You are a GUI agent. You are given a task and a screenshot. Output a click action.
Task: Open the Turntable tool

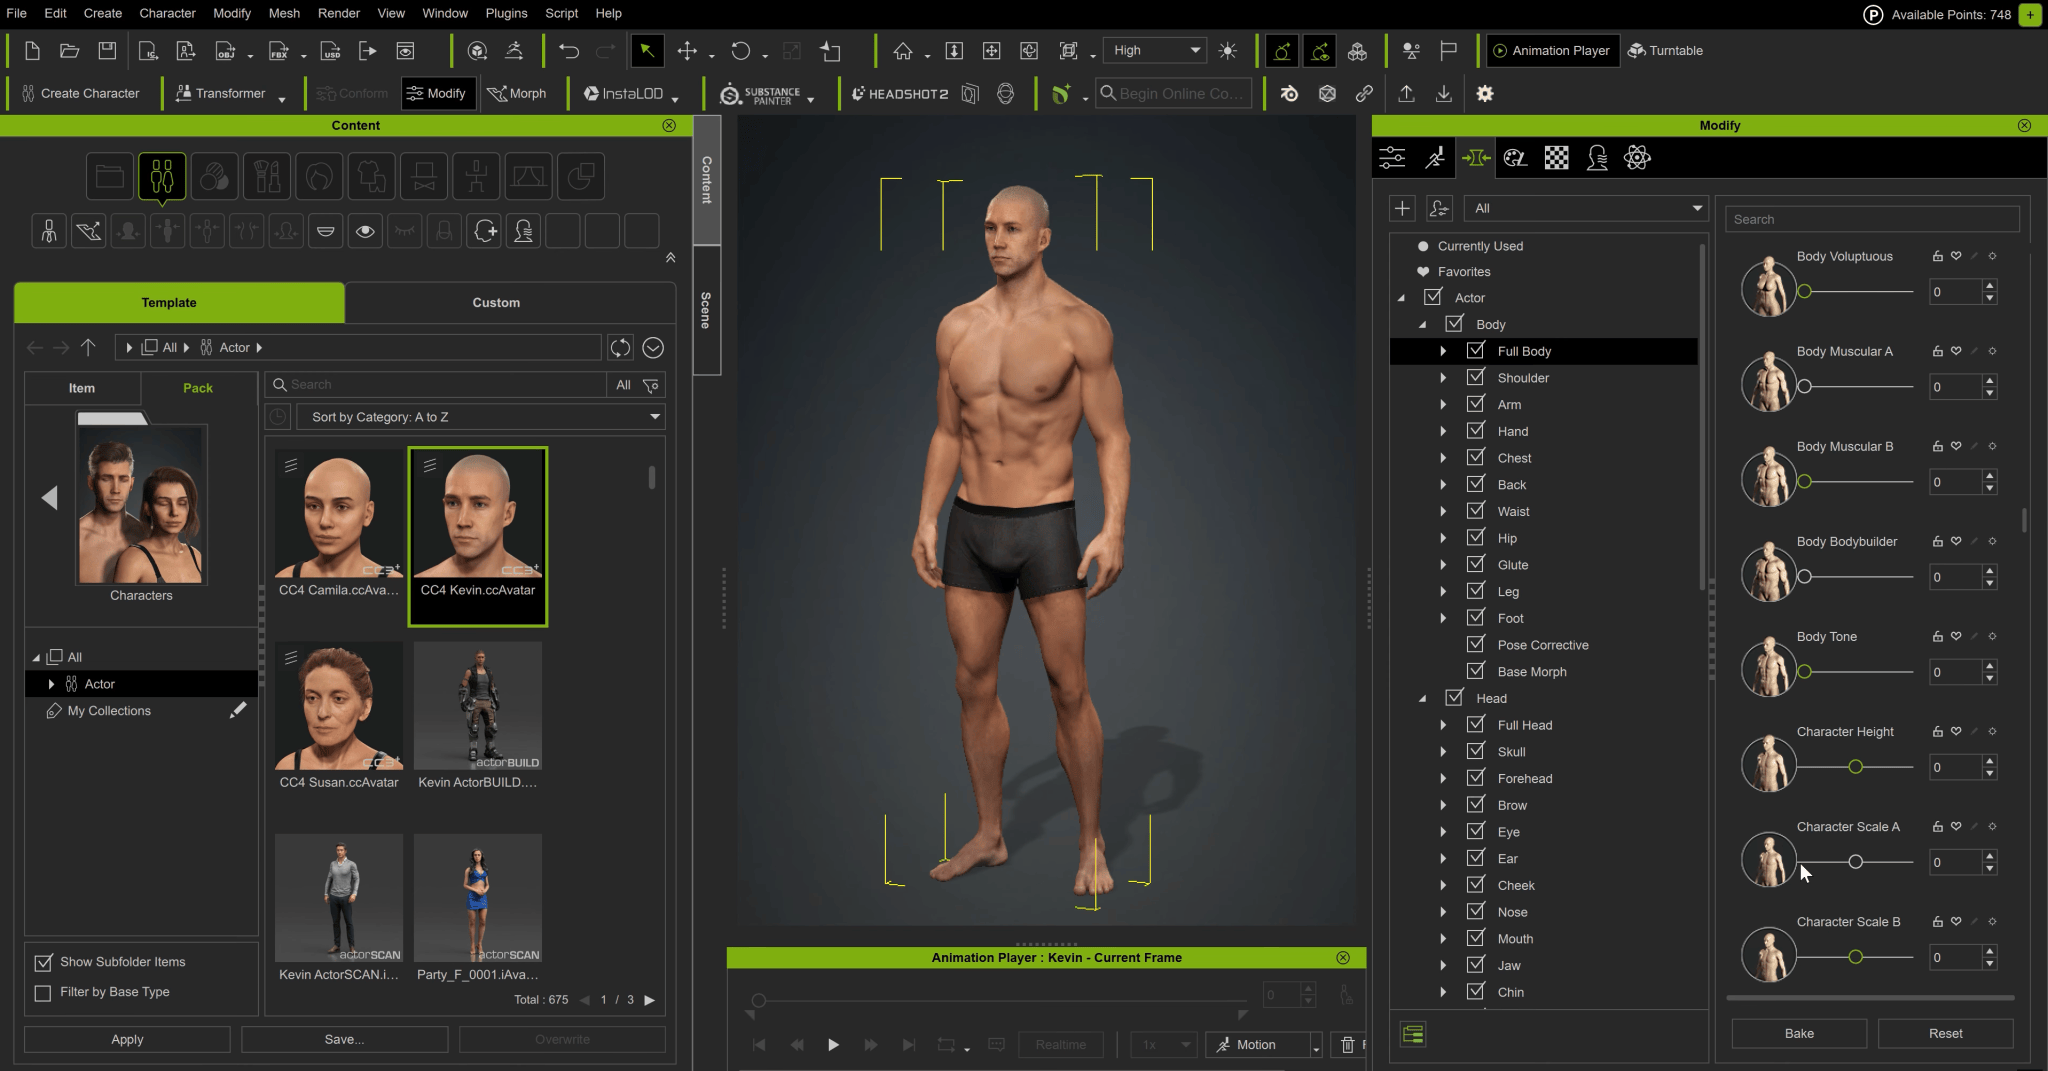[x=1666, y=51]
